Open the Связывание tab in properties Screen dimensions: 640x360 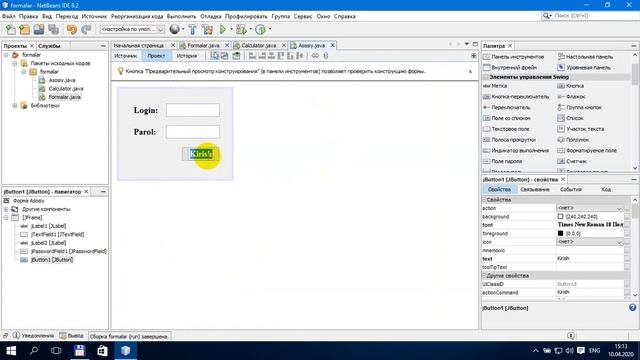pos(535,189)
